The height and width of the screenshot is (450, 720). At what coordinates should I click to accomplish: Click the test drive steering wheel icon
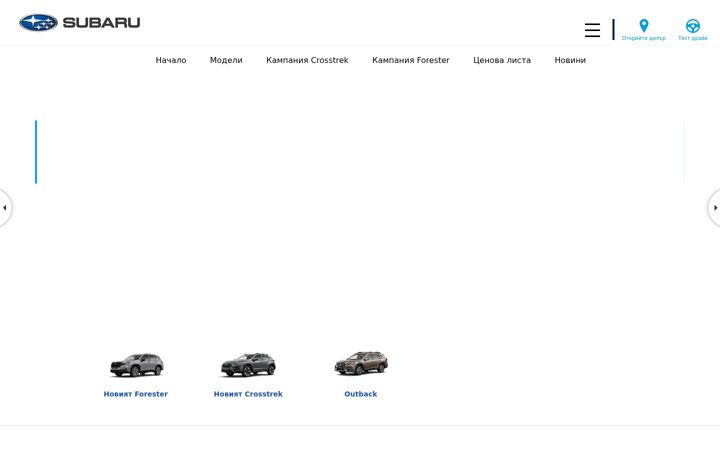(692, 26)
